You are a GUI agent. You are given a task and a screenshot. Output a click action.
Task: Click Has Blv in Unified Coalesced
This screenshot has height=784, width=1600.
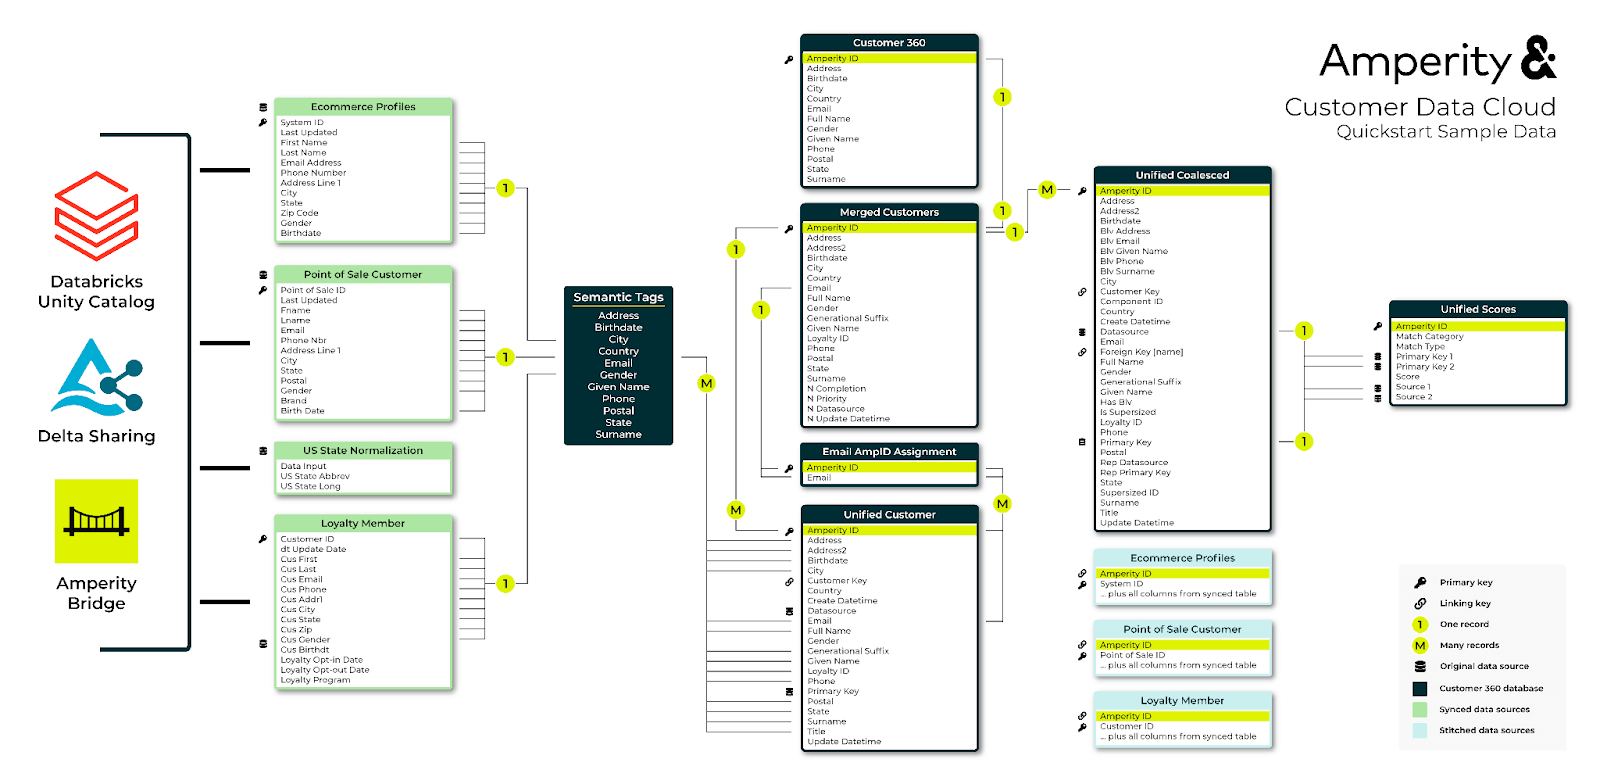(1115, 402)
